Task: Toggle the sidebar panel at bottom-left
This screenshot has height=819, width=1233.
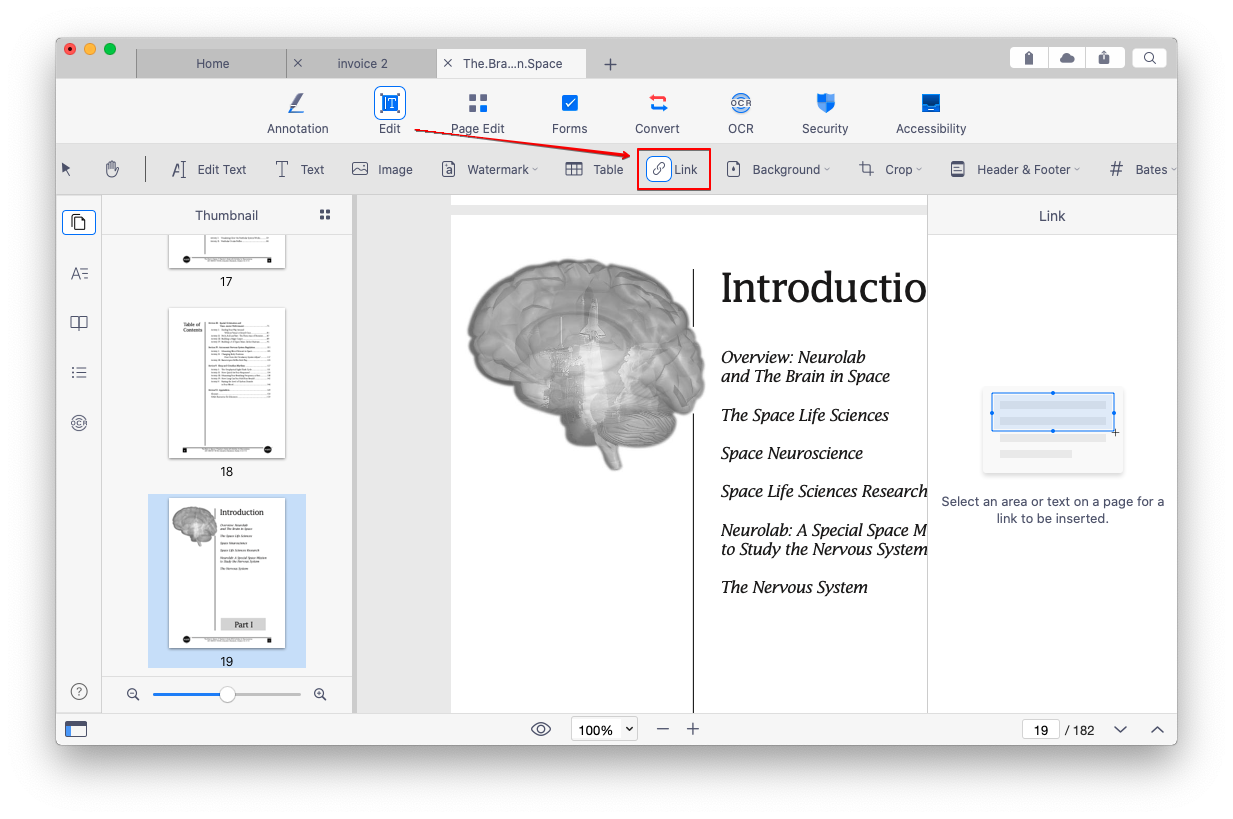Action: tap(76, 729)
